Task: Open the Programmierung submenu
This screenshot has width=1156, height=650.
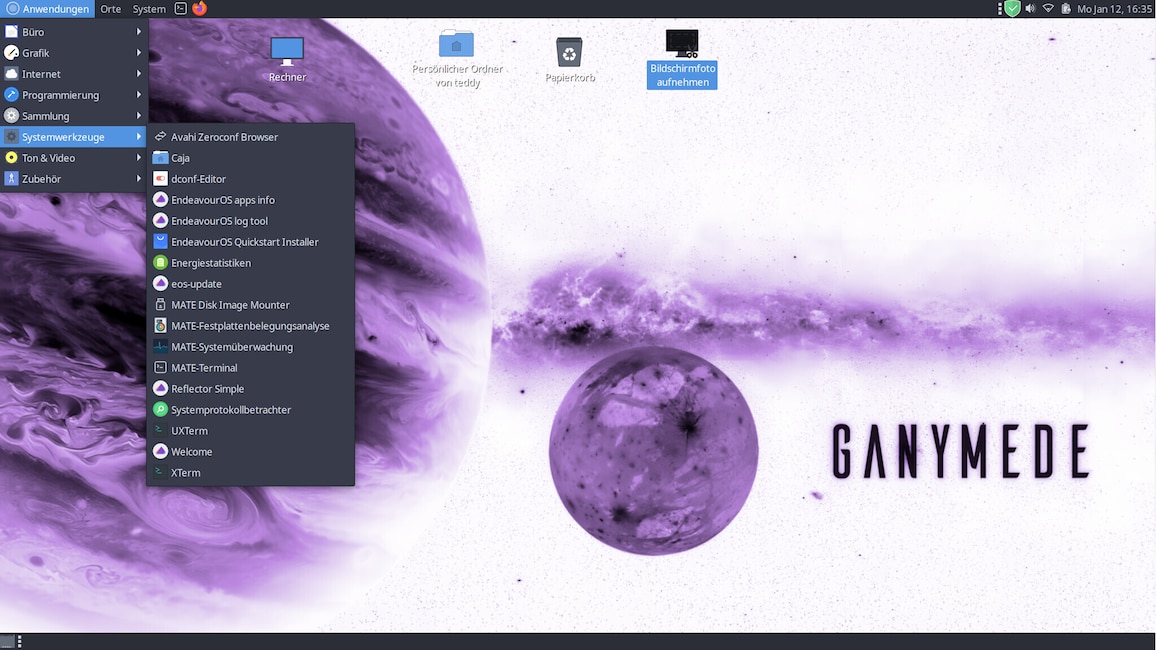Action: coord(74,95)
